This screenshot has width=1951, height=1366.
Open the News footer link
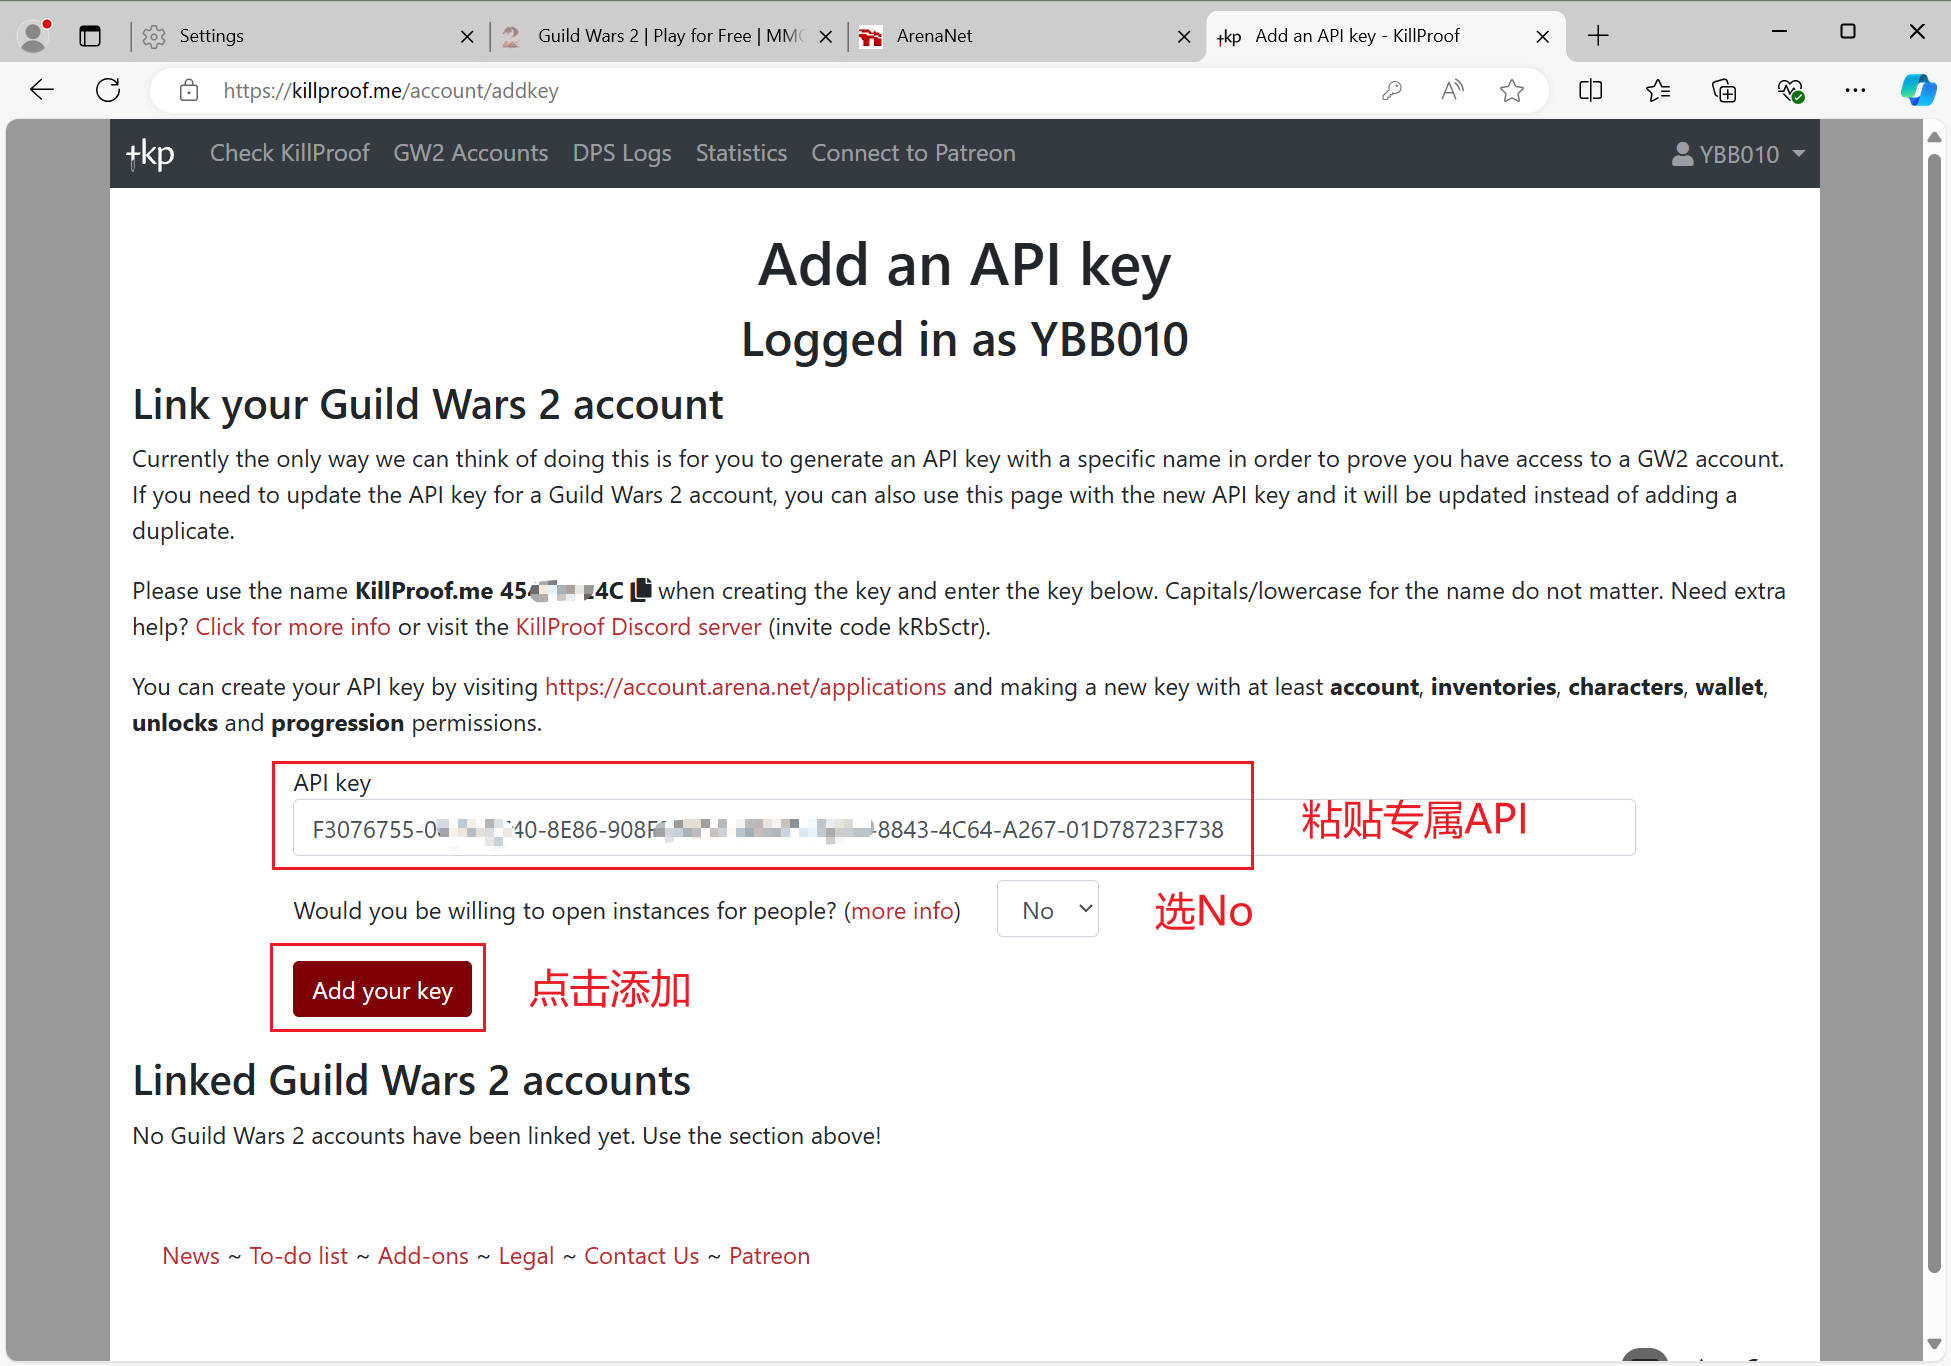pos(191,1256)
